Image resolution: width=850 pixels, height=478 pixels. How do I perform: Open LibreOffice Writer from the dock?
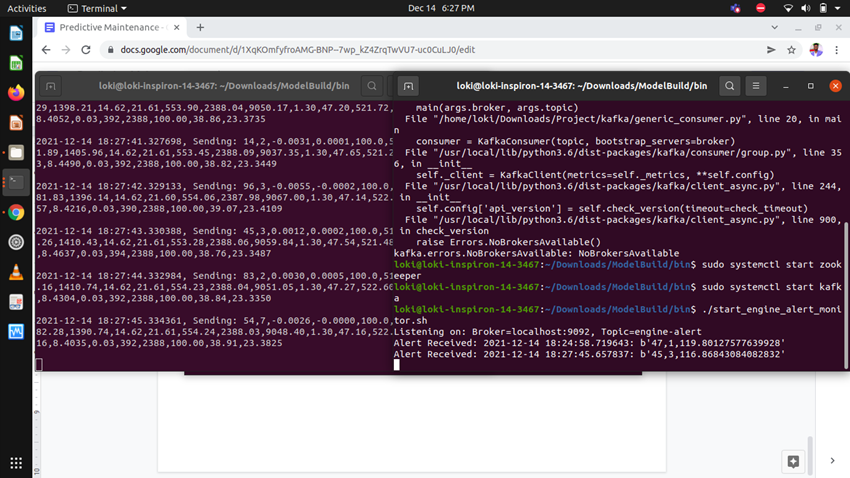16,34
